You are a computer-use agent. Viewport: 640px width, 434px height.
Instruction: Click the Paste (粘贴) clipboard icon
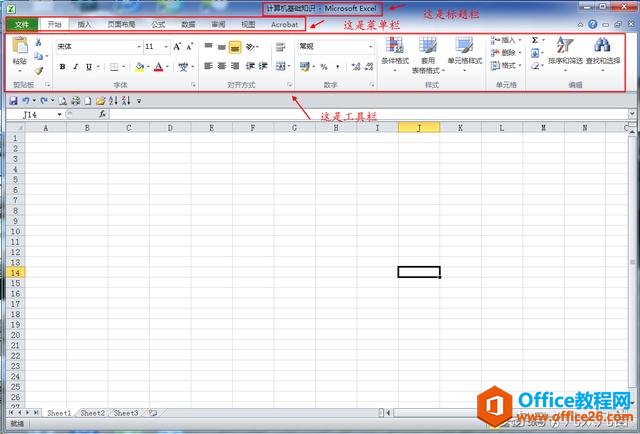(x=19, y=48)
